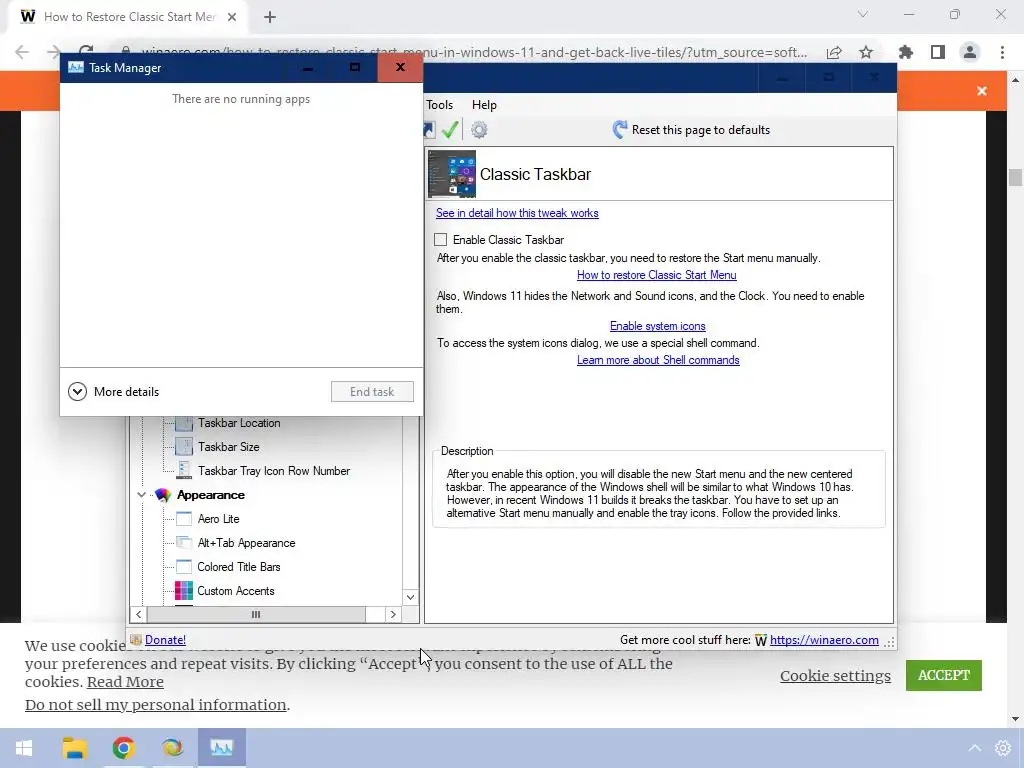Open Windows Start button
Viewport: 1024px width, 768px height.
tap(24, 748)
